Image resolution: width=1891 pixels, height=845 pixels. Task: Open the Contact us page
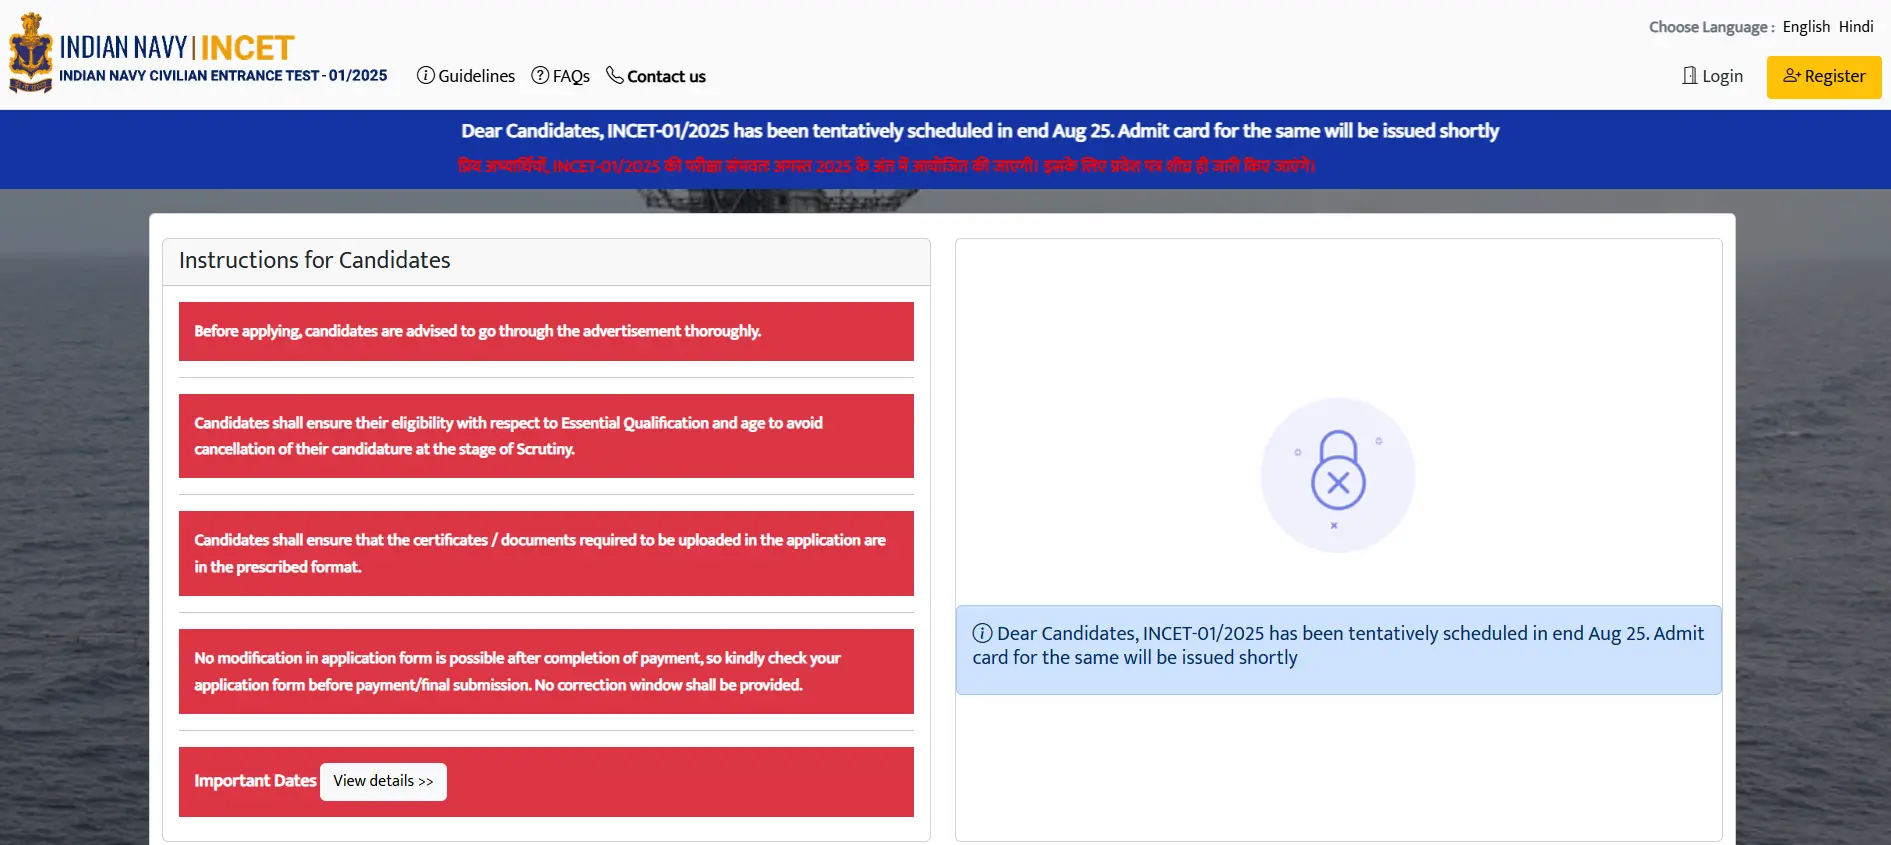656,76
